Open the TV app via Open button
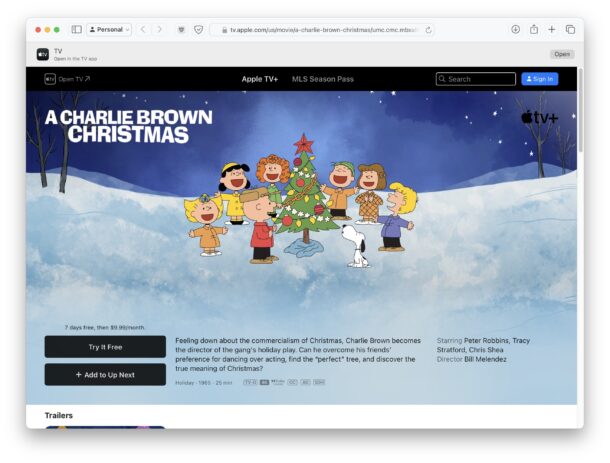610x463 pixels. click(x=562, y=54)
